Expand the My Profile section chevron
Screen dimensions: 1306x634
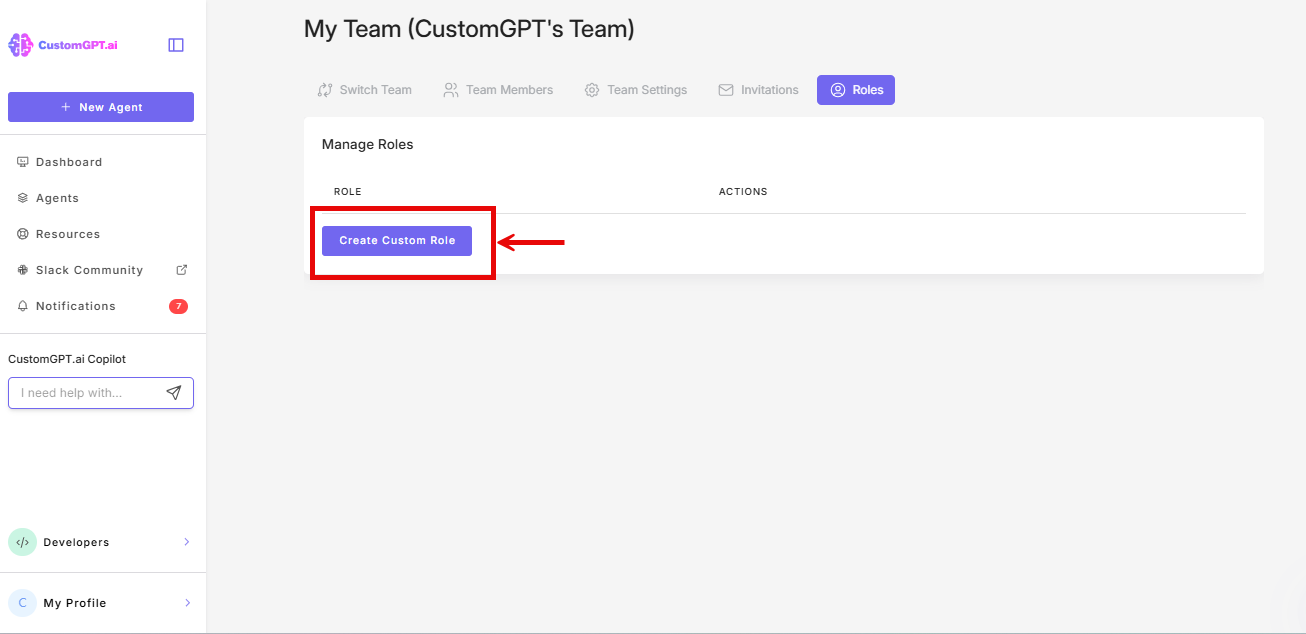[187, 602]
